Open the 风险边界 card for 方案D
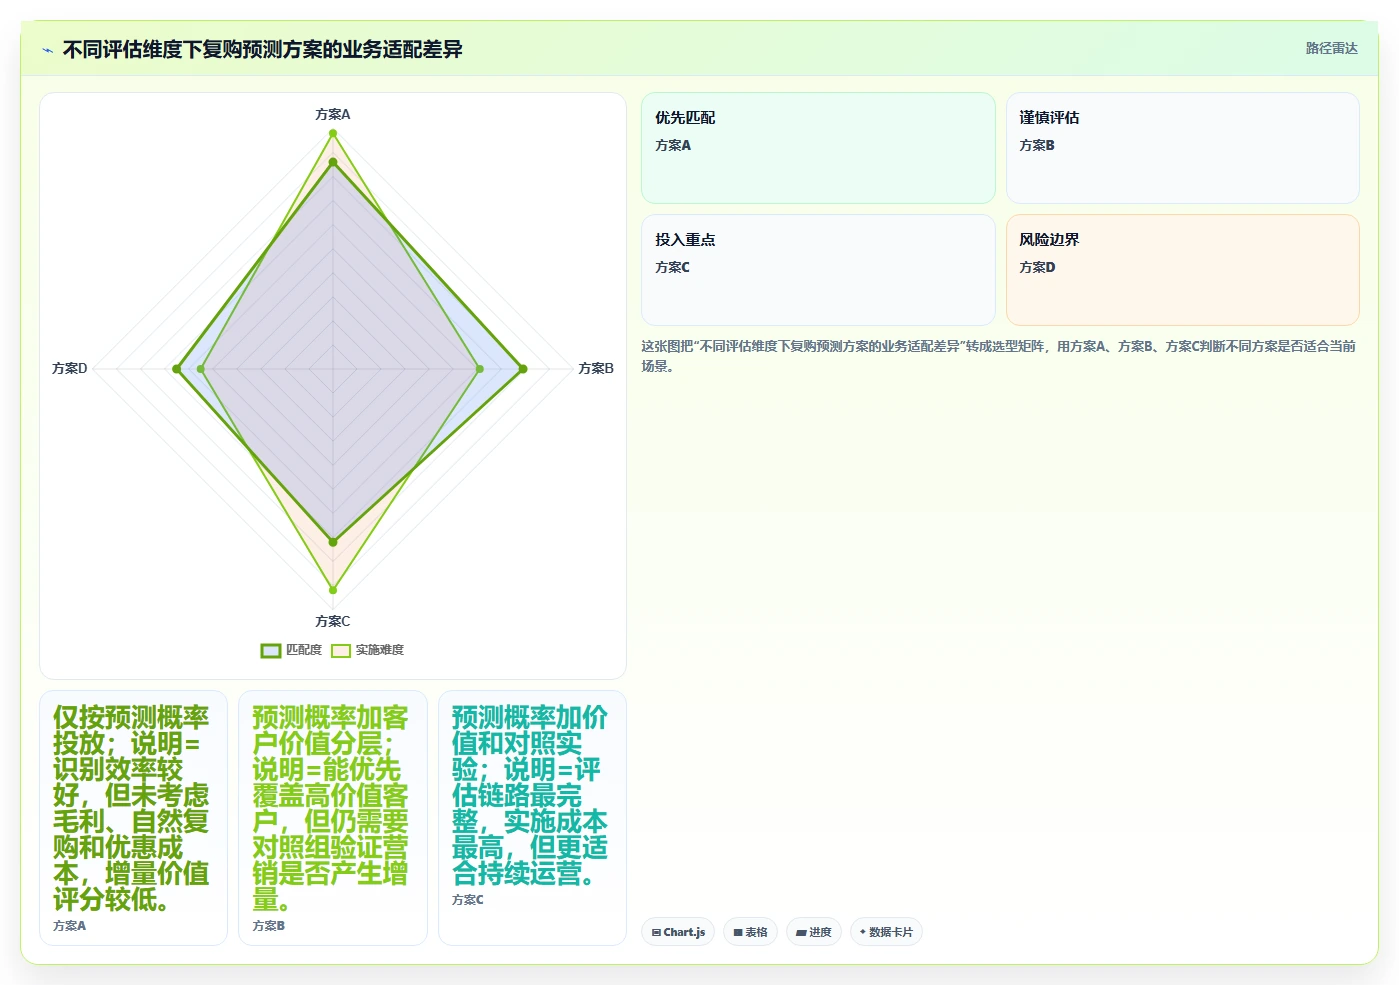The image size is (1399, 985). [1182, 270]
